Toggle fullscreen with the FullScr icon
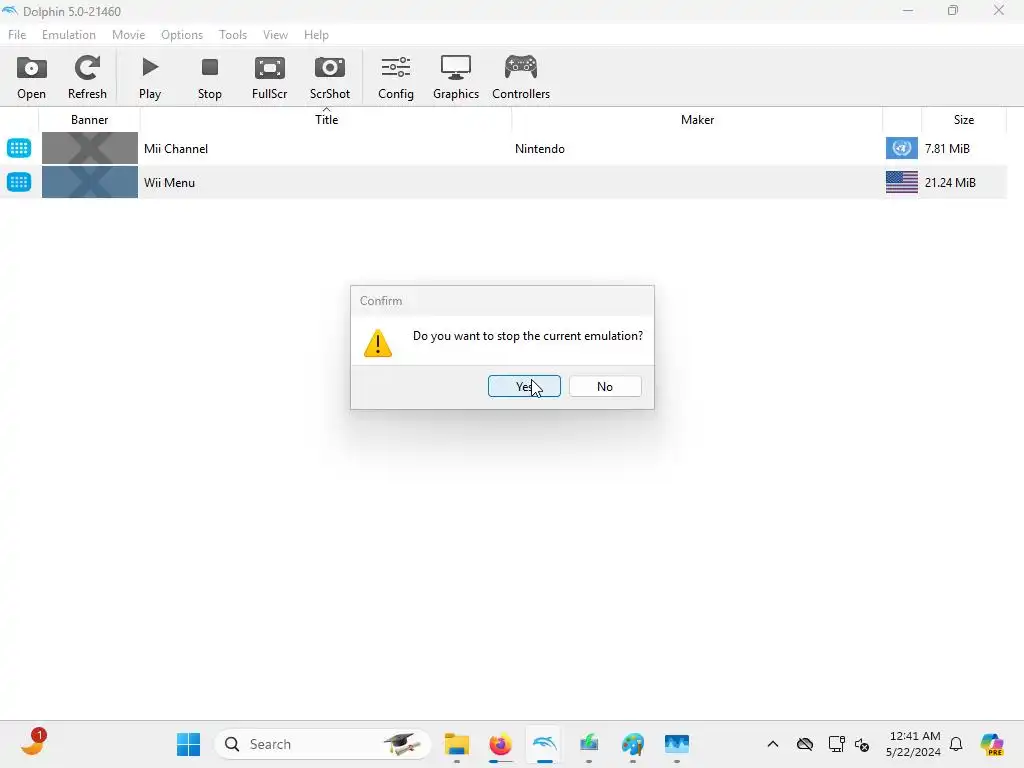 click(269, 68)
